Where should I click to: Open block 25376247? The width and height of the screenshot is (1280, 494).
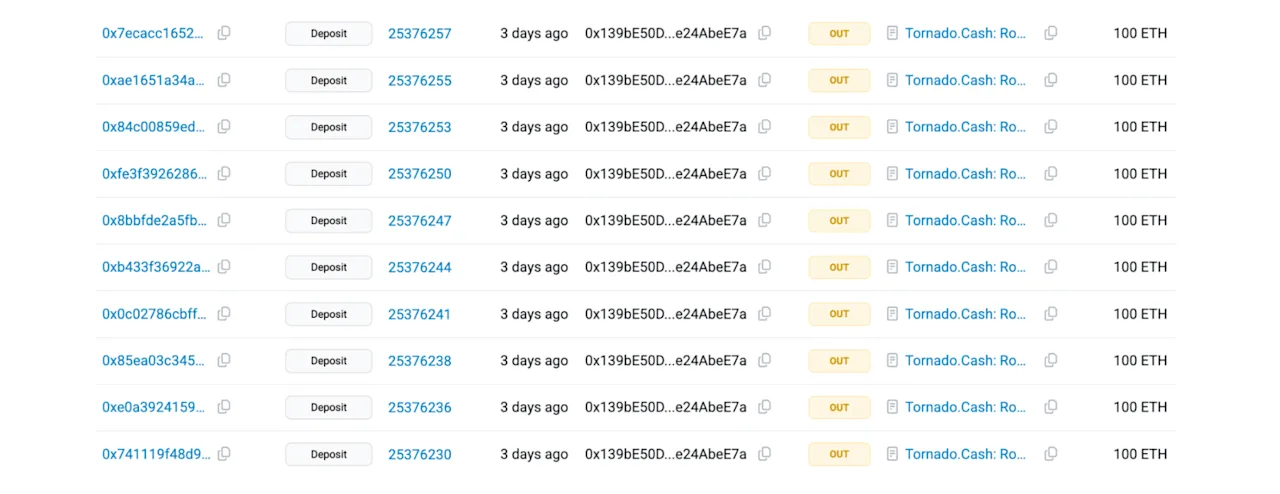[x=420, y=220]
